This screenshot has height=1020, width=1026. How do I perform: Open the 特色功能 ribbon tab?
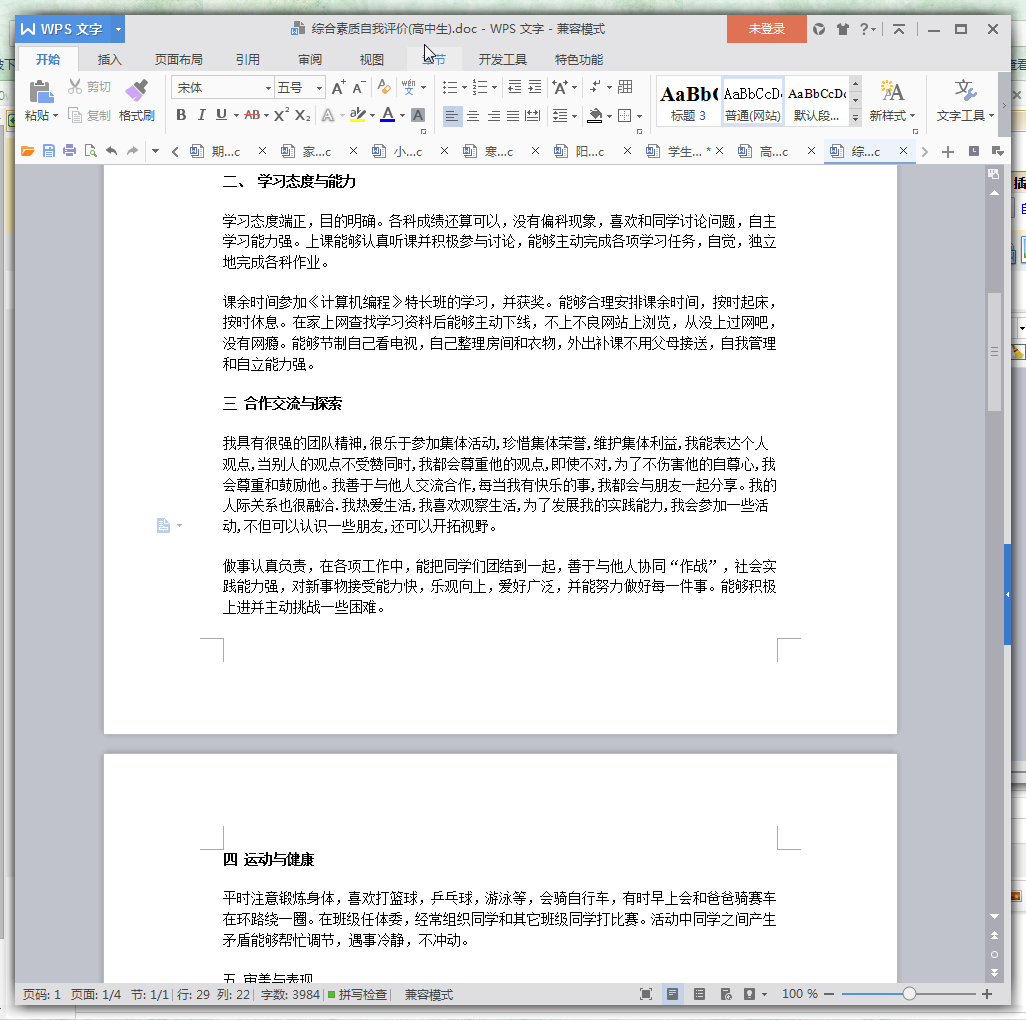pos(578,60)
